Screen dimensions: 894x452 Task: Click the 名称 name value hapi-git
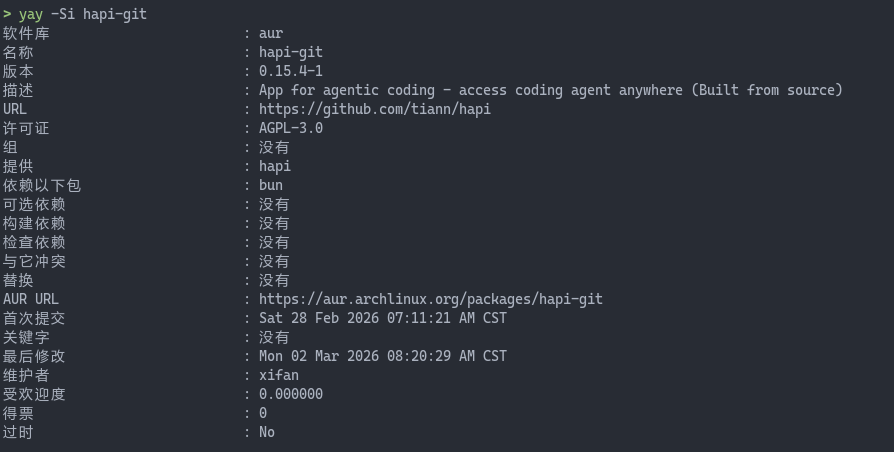[291, 52]
